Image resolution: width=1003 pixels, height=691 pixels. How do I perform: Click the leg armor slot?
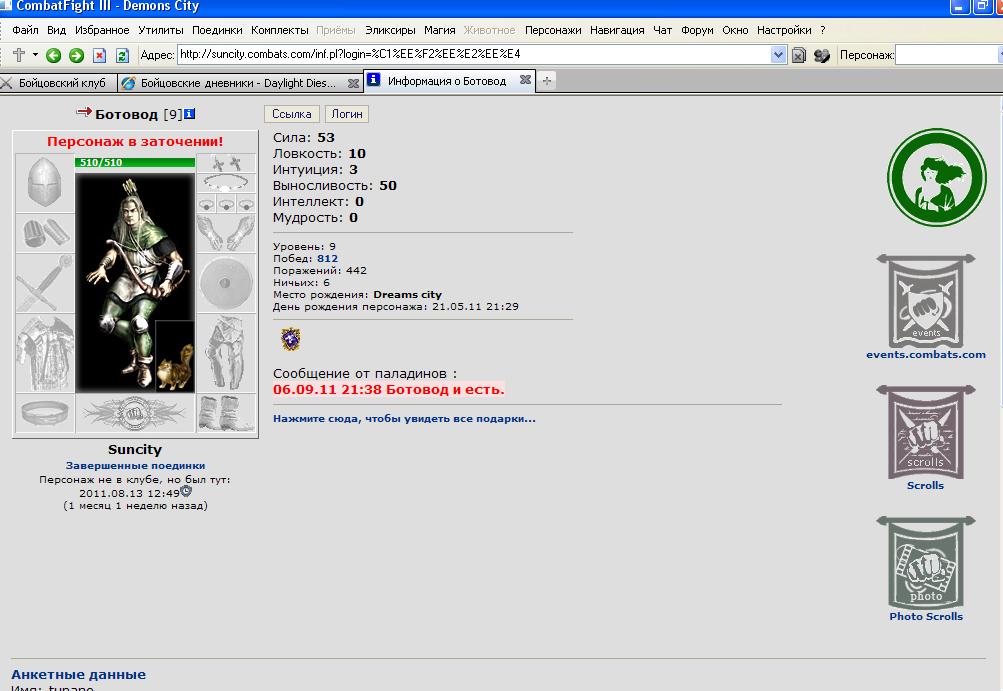pyautogui.click(x=226, y=353)
